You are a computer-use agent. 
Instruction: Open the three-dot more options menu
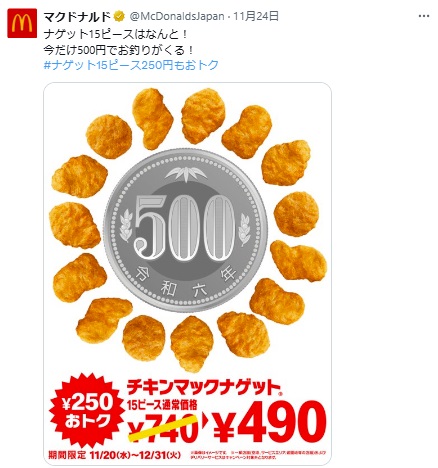pyautogui.click(x=424, y=16)
